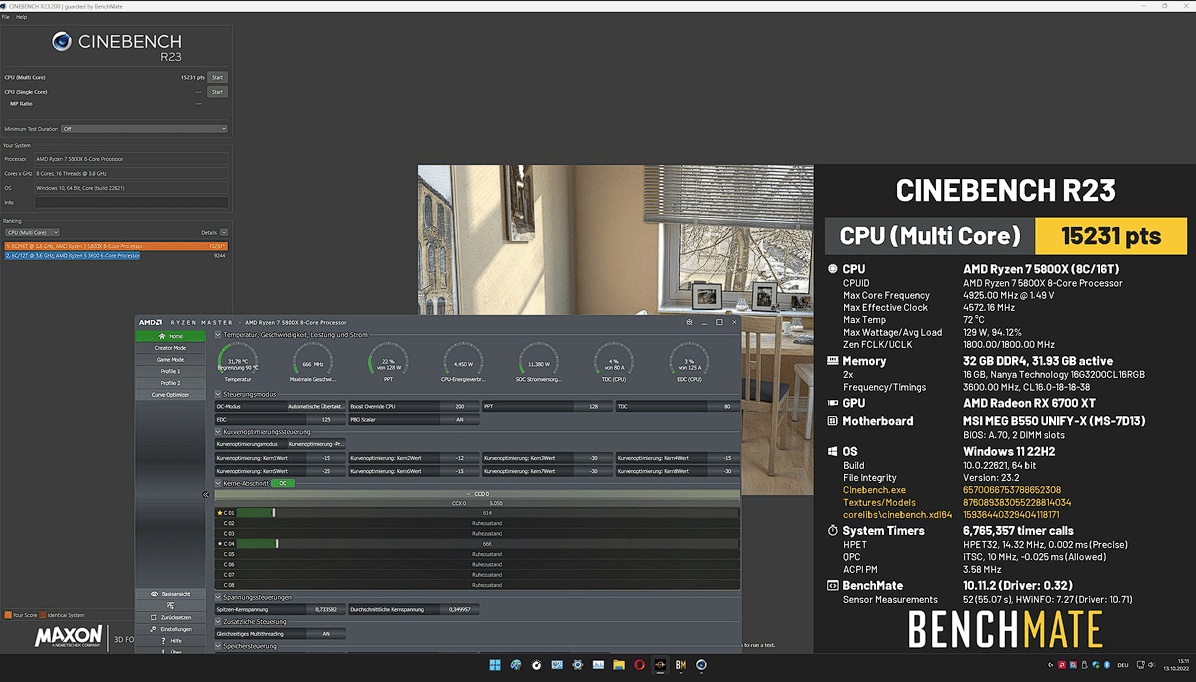Open Hilfe in Ryzen Master
Image resolution: width=1196 pixels, height=682 pixels.
(x=170, y=641)
